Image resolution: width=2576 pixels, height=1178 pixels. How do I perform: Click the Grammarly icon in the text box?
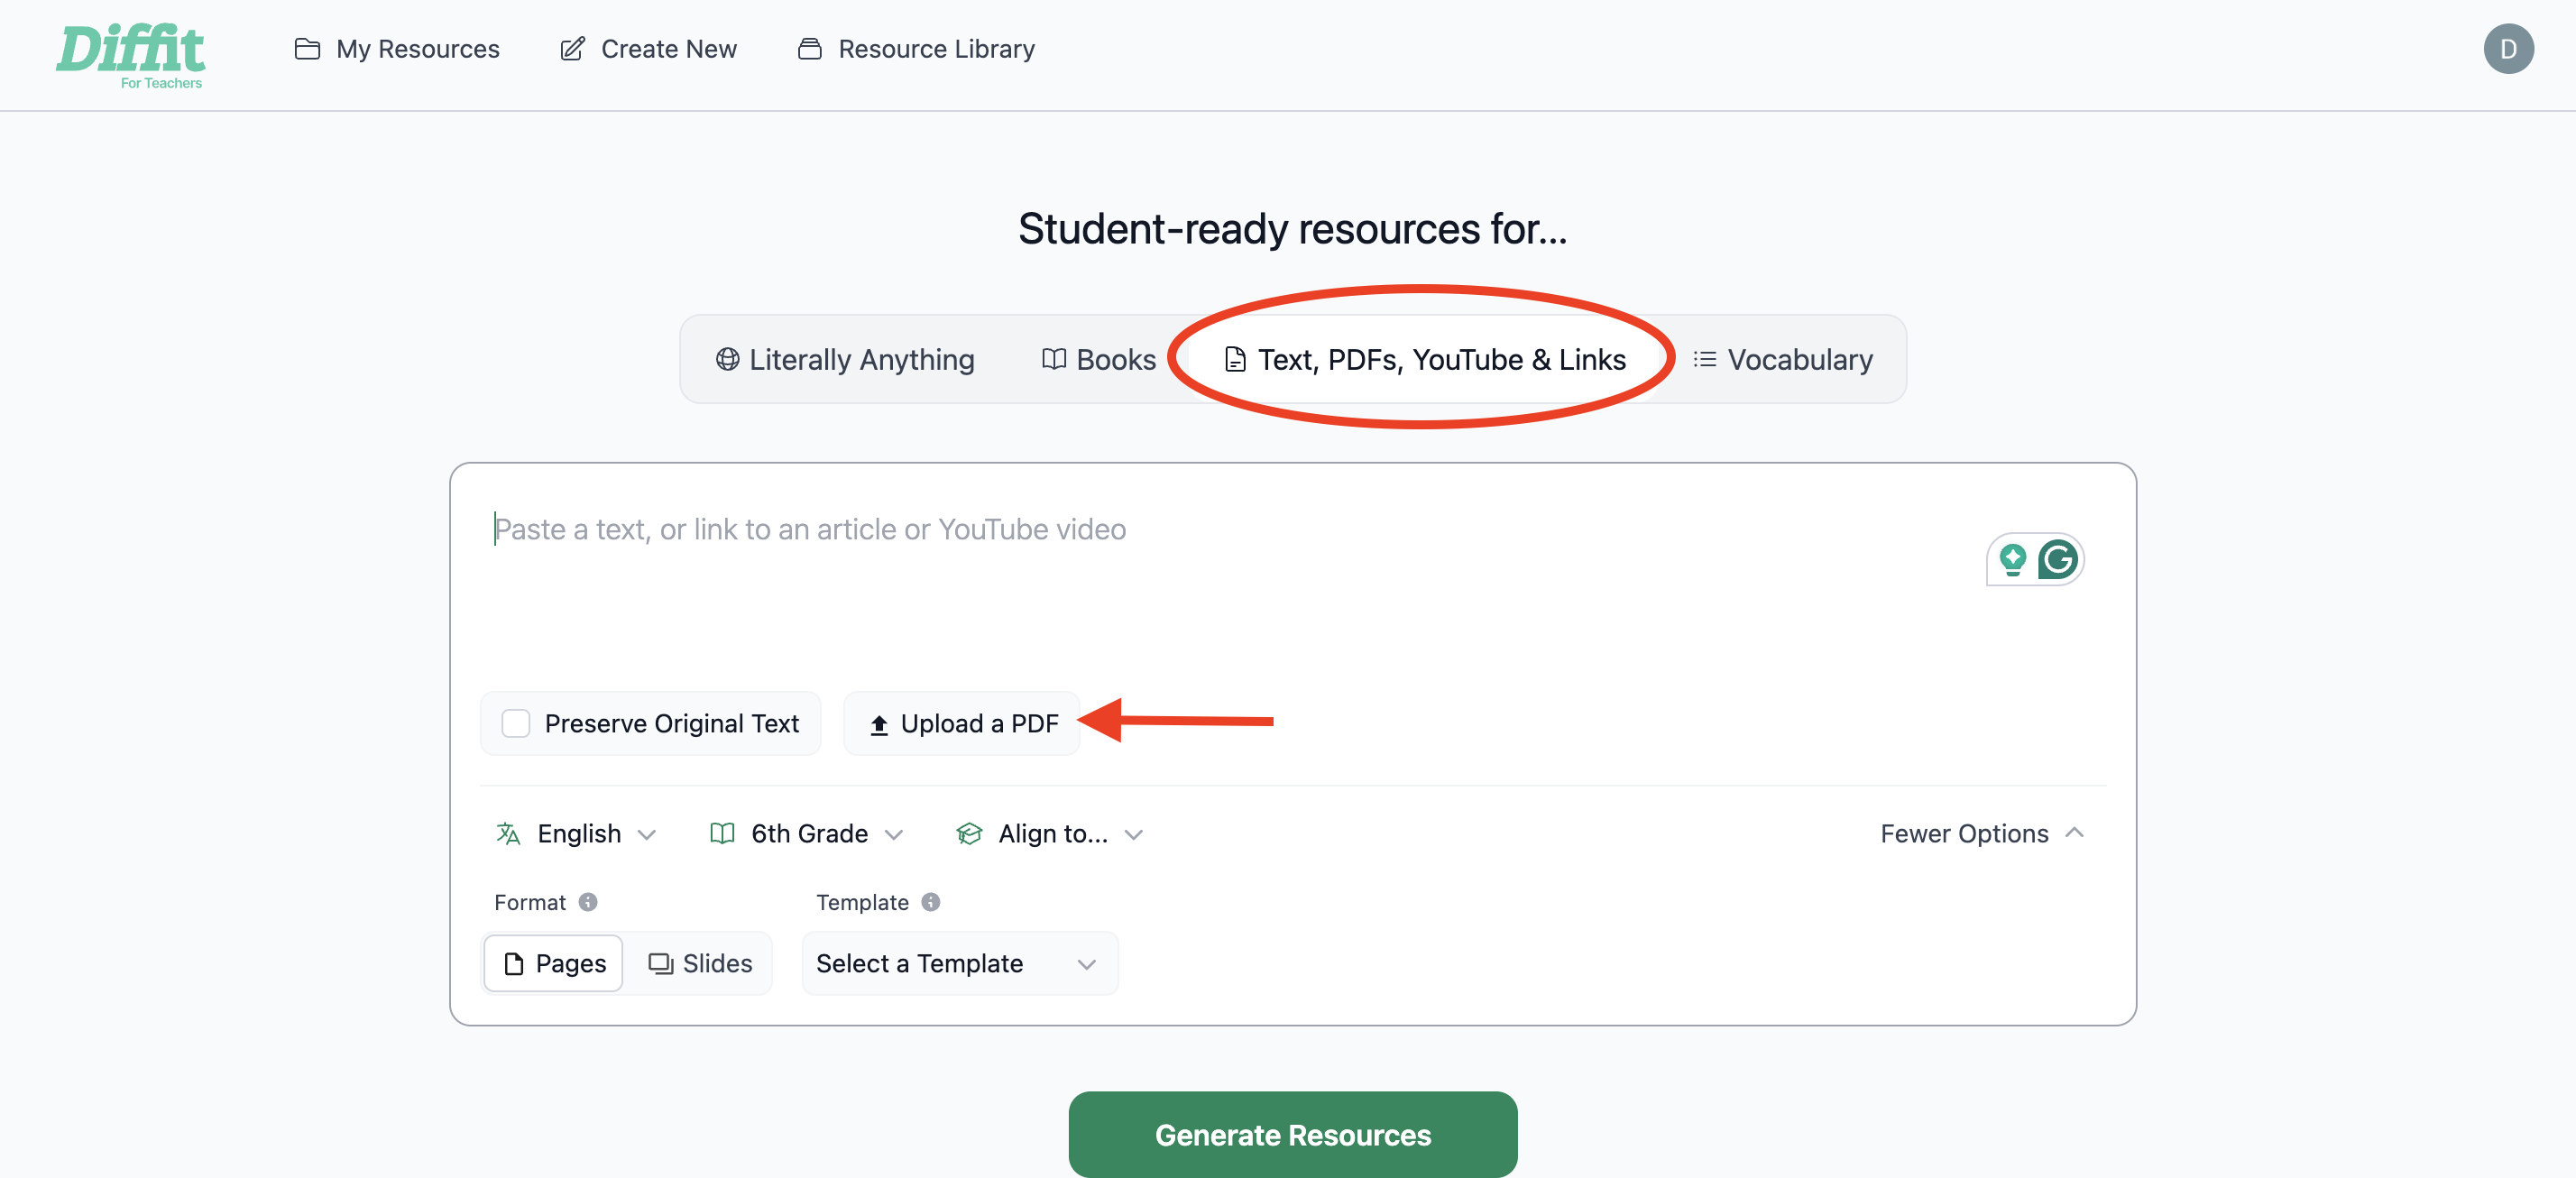[2058, 559]
